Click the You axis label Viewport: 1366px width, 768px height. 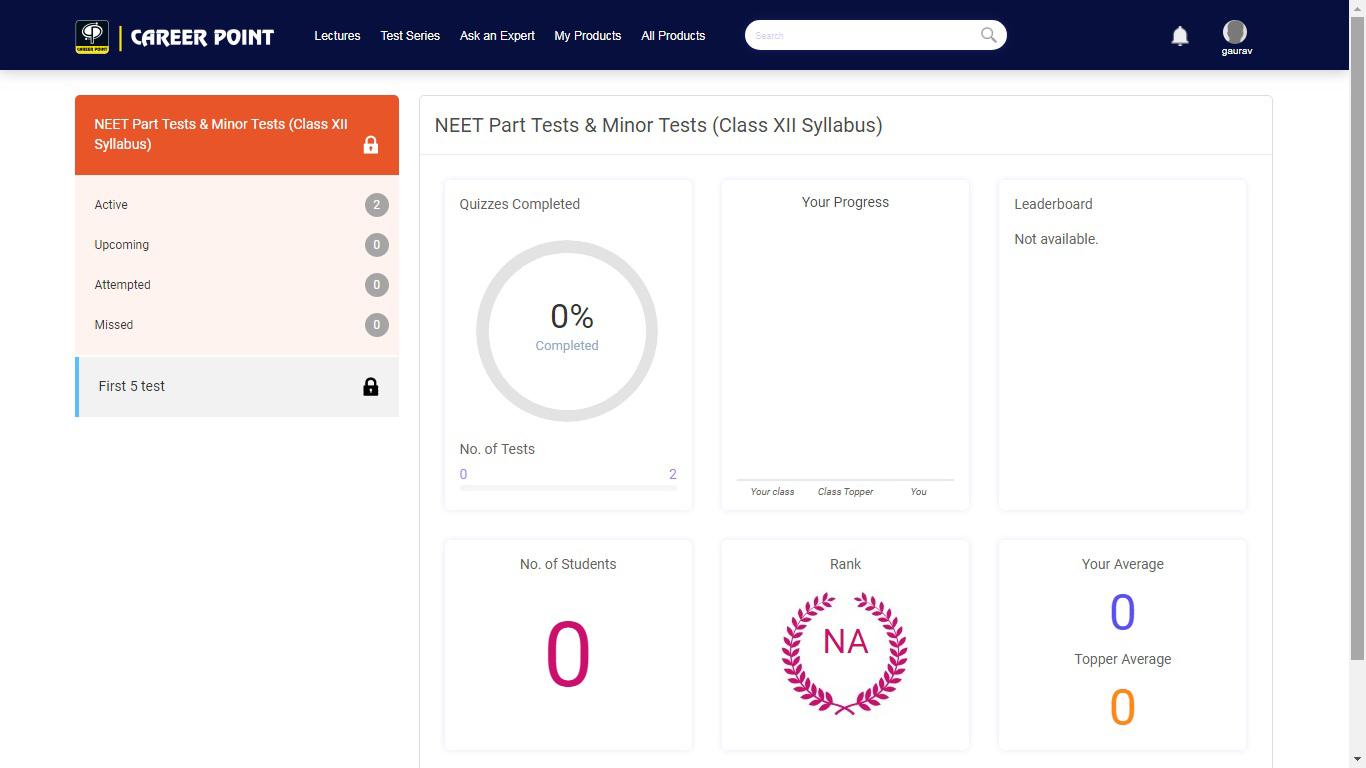[x=918, y=492]
